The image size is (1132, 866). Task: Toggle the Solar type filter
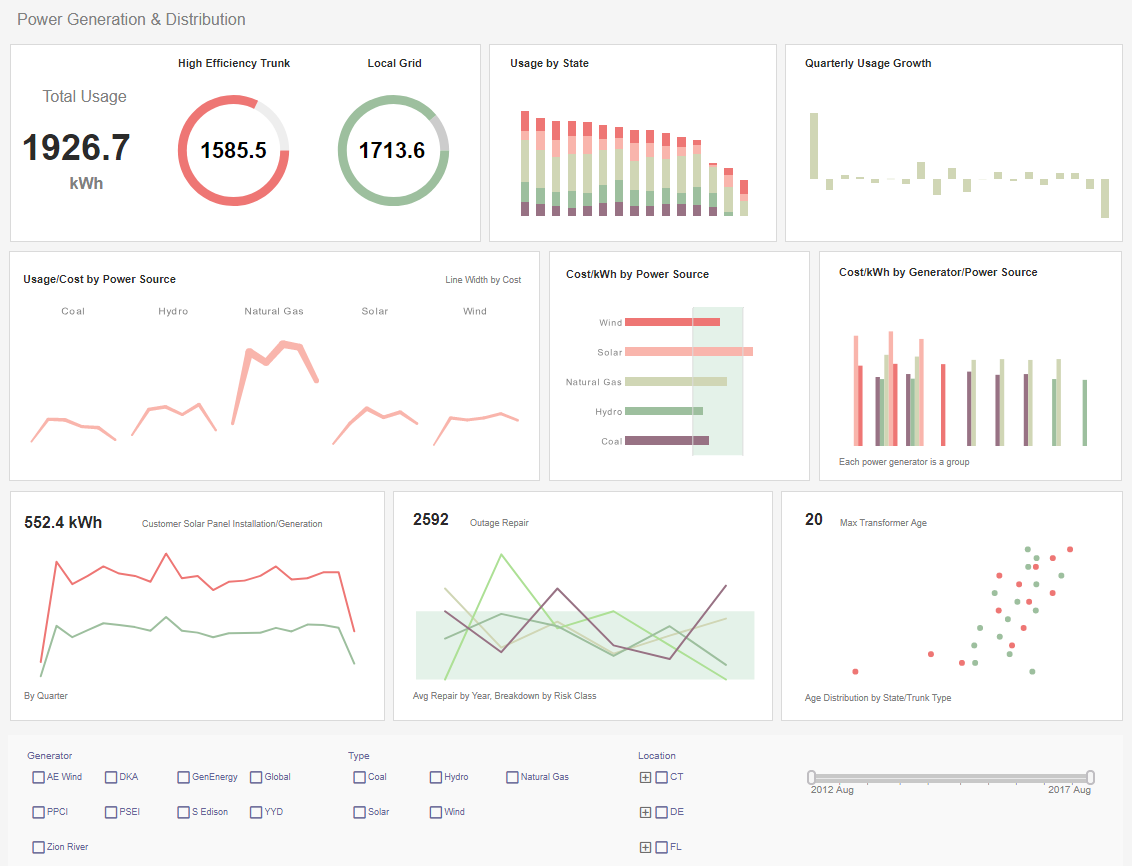click(357, 811)
